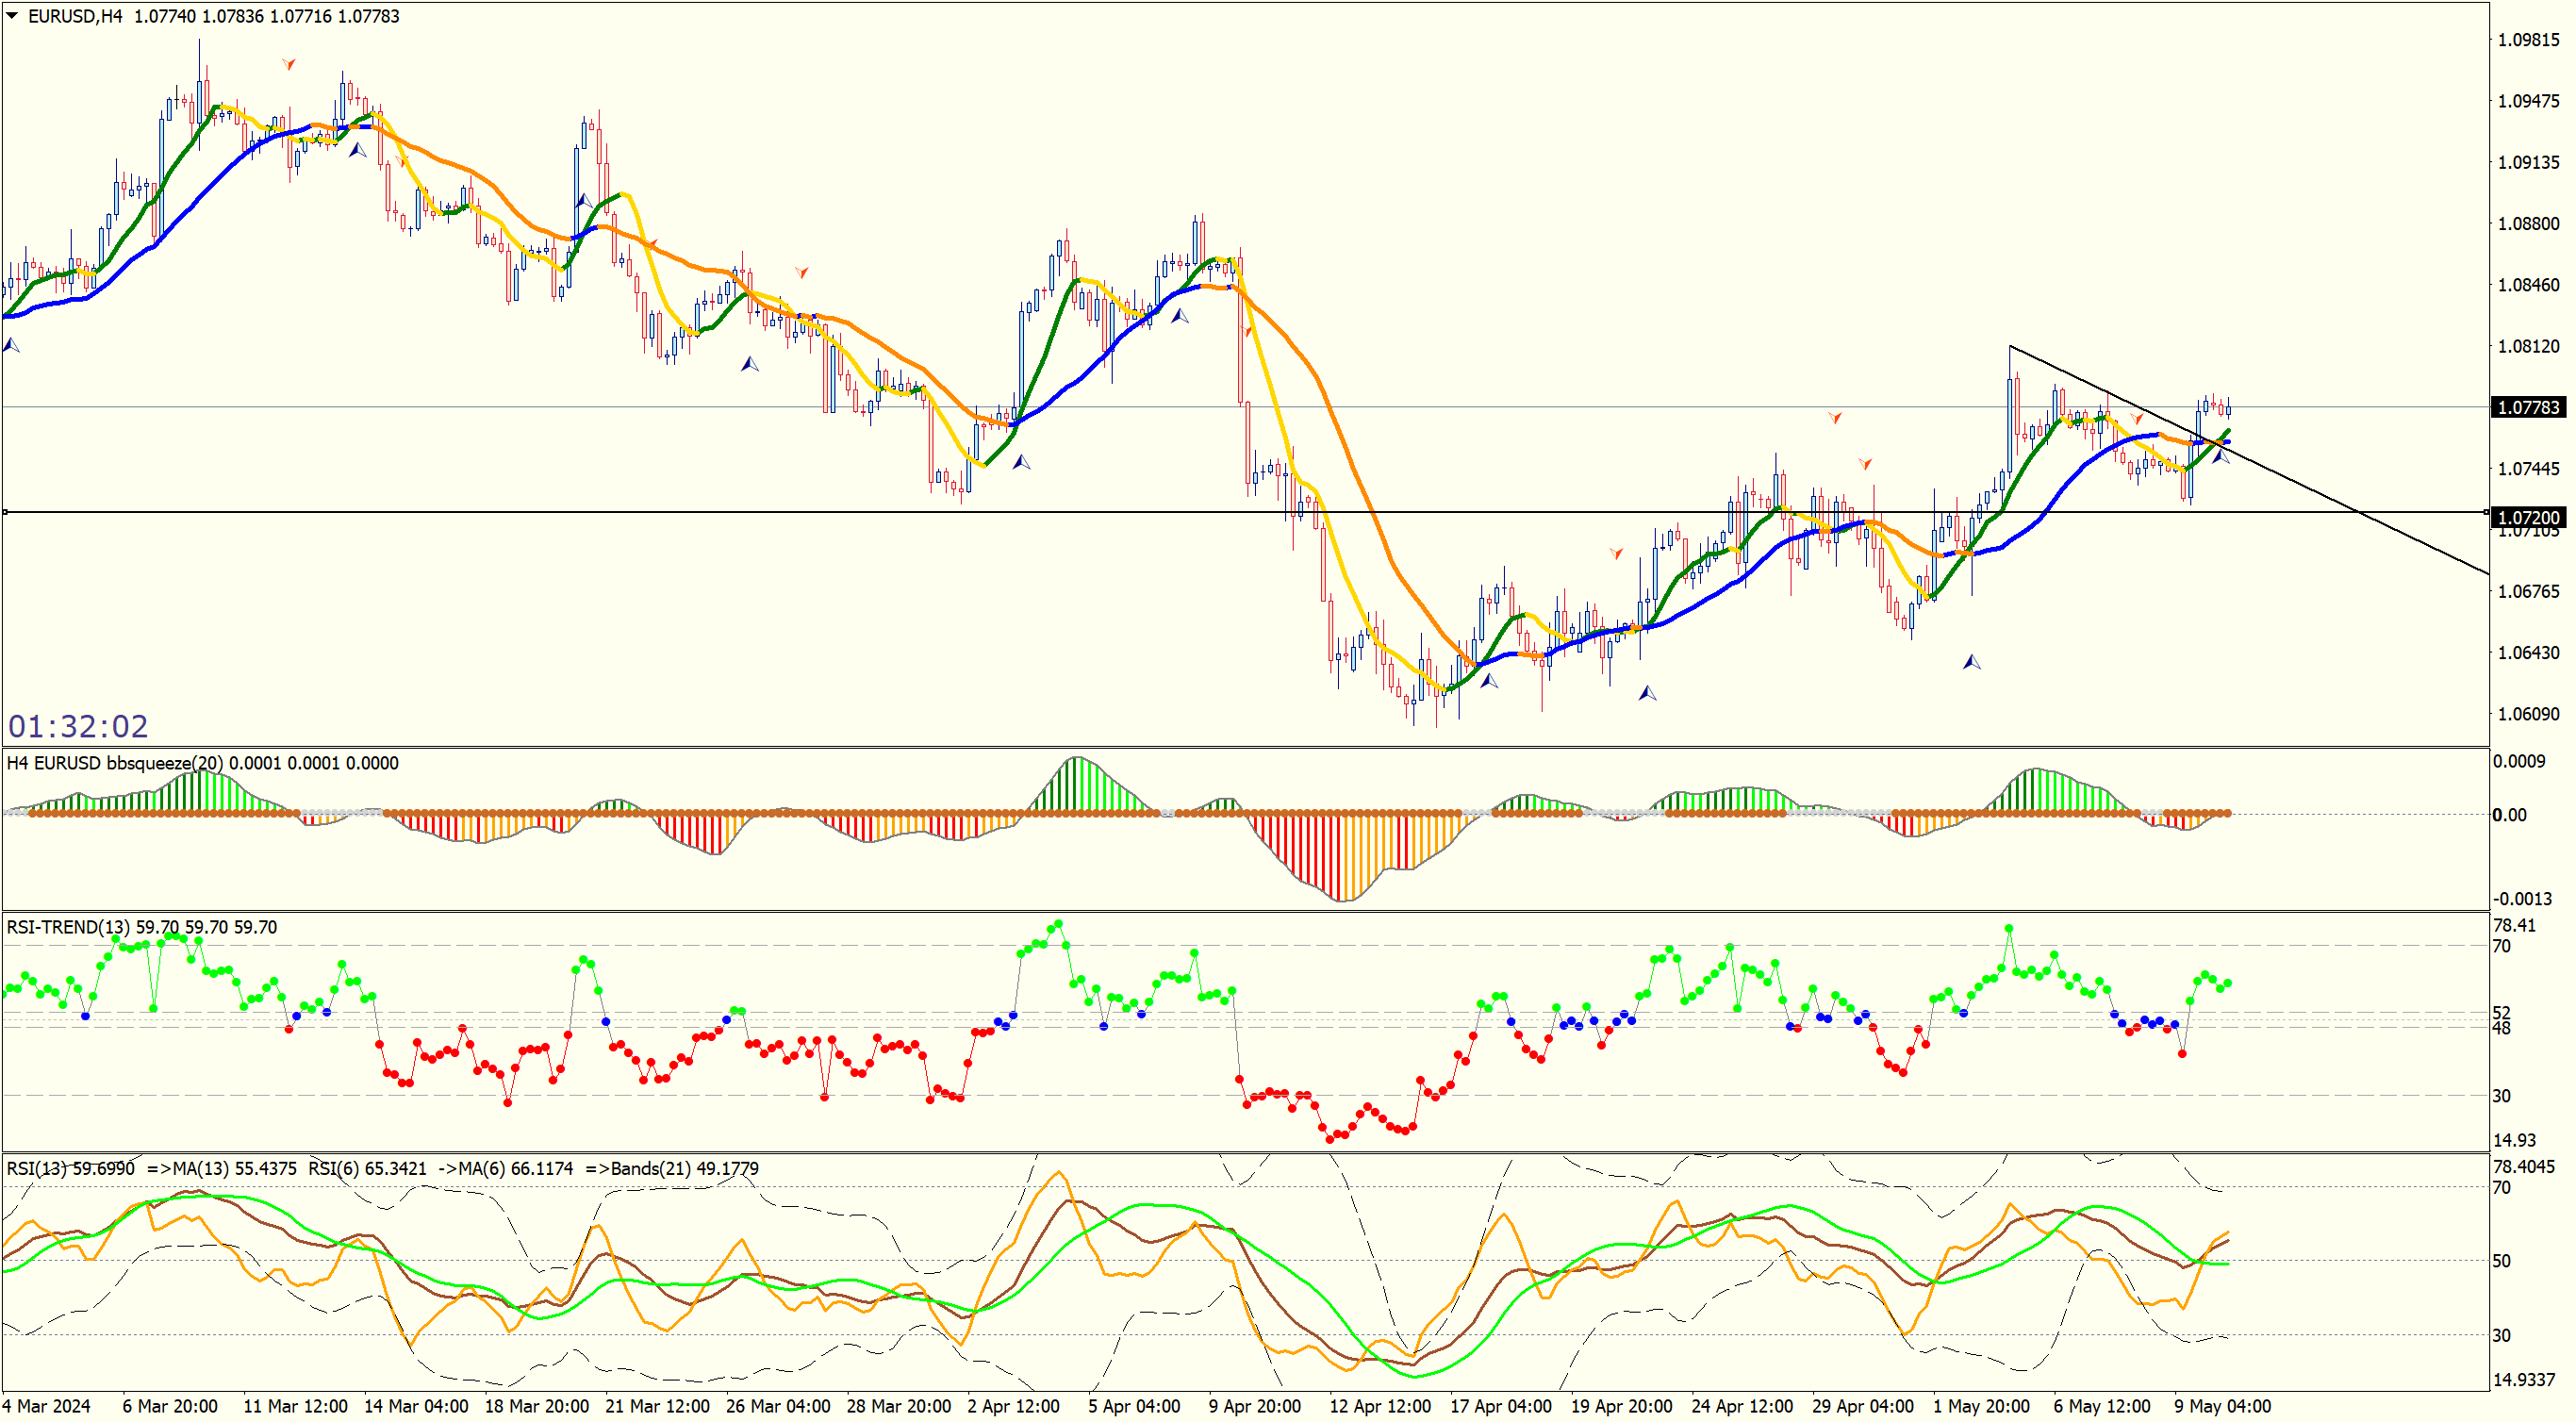Click the 1.09815 price scale label
2576x1422 pixels.
(2528, 40)
